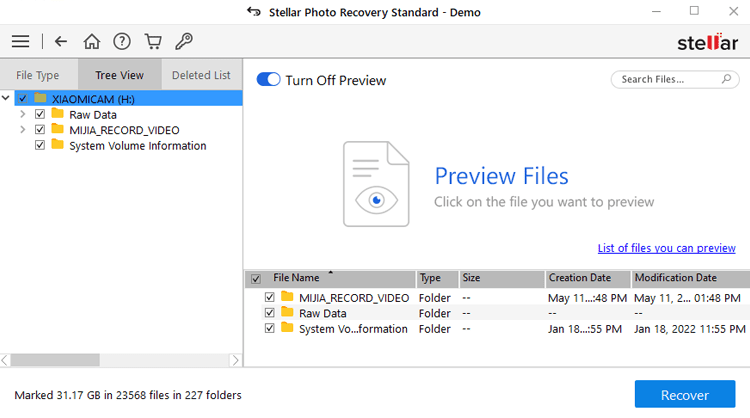Click MIJIA_RECORD_VIDEO folder icon in tree
The image size is (750, 418).
click(57, 129)
